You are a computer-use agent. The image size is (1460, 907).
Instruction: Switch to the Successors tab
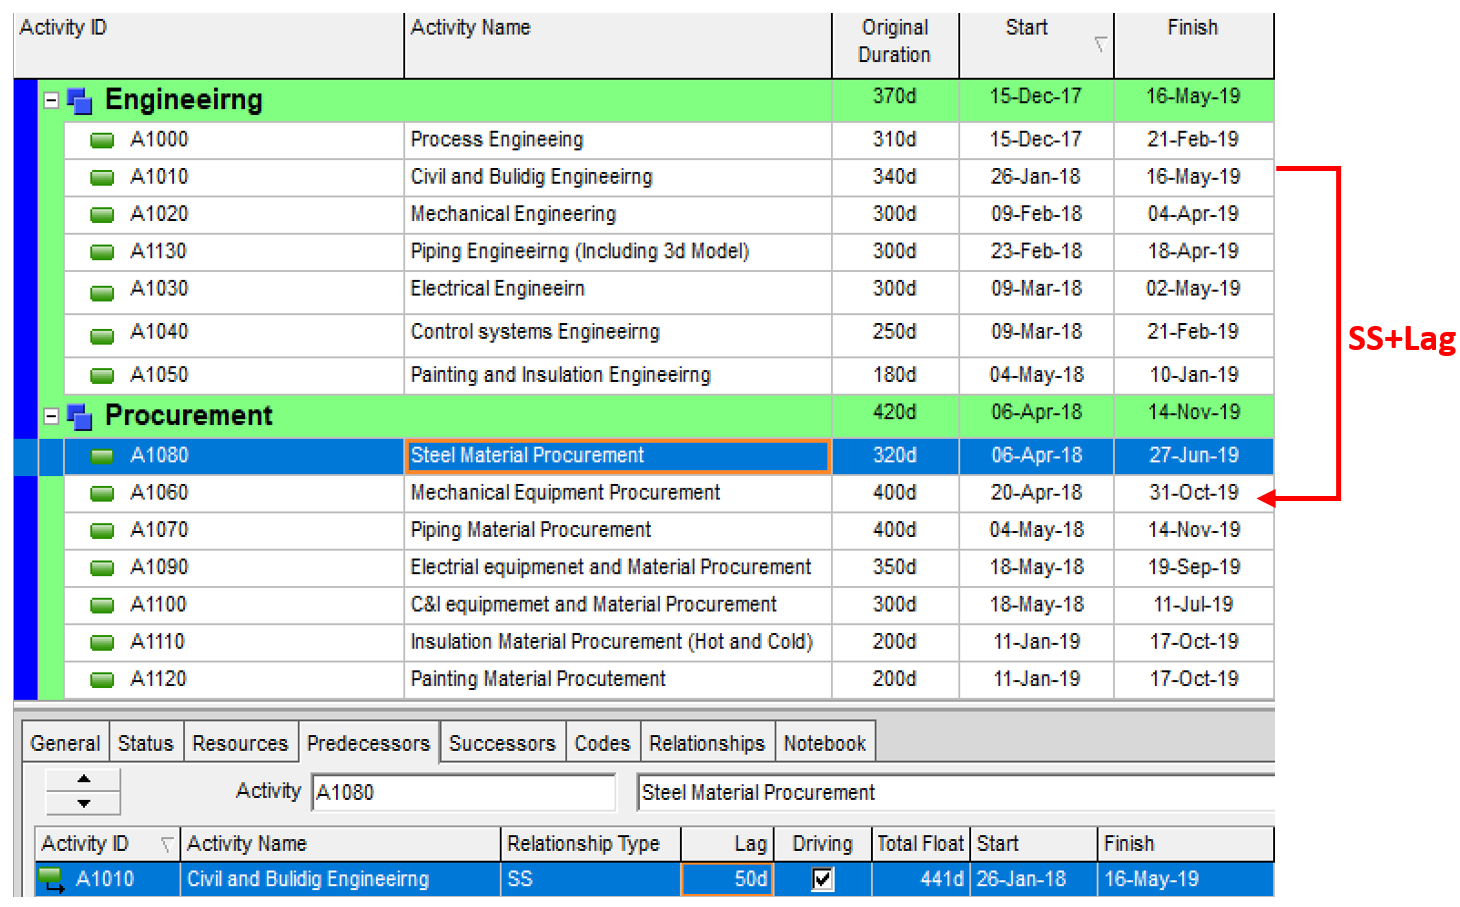[503, 741]
